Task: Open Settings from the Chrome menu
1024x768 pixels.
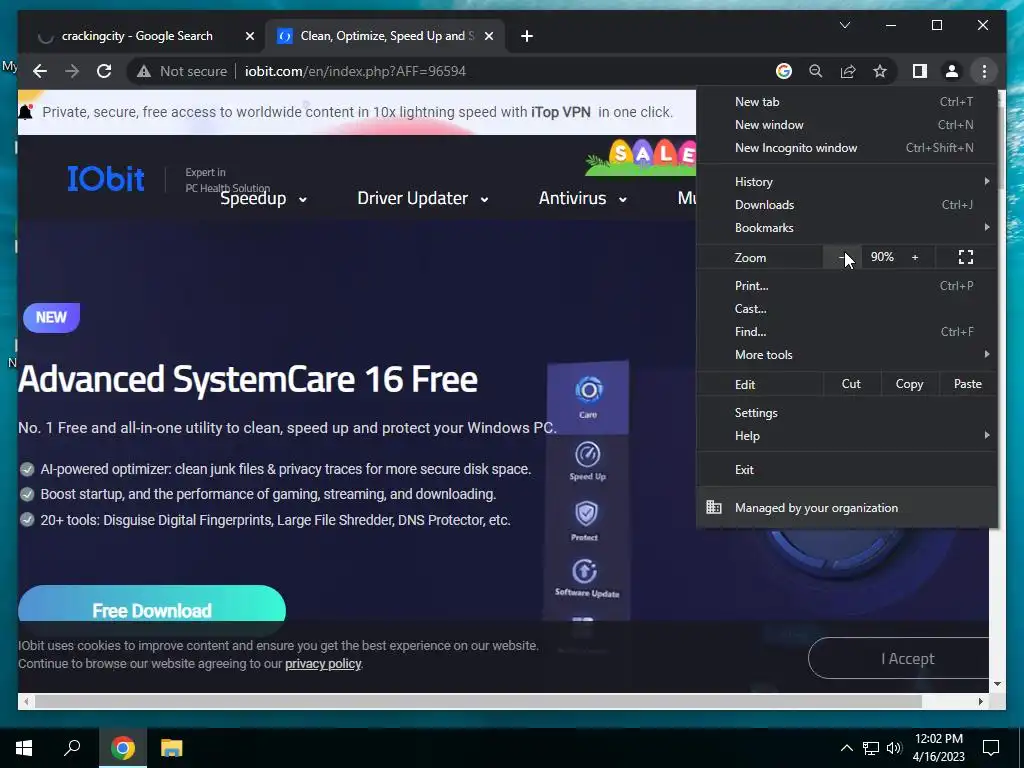Action: pos(847,413)
